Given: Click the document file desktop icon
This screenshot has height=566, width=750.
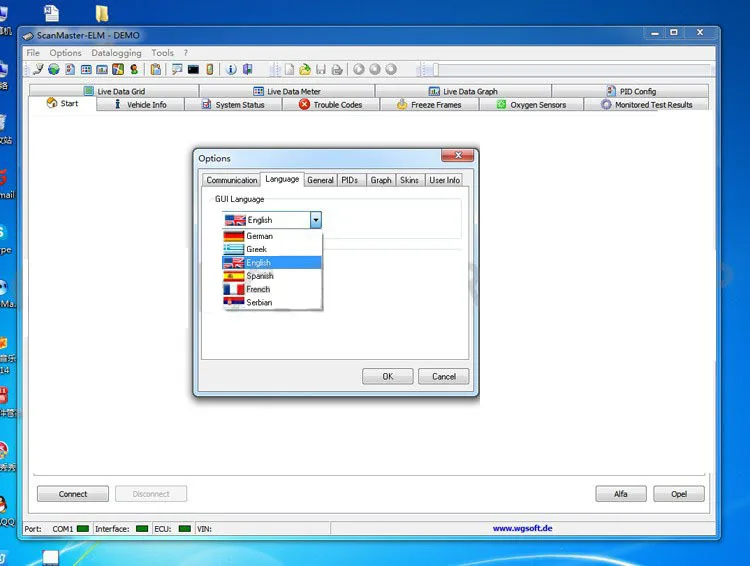Looking at the screenshot, I should point(52,13).
